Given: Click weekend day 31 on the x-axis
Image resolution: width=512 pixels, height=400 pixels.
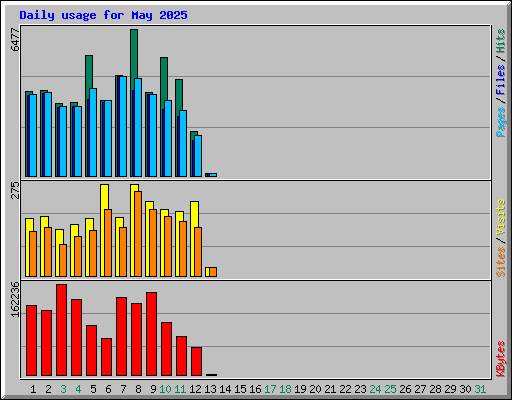Looking at the screenshot, I should [480, 389].
